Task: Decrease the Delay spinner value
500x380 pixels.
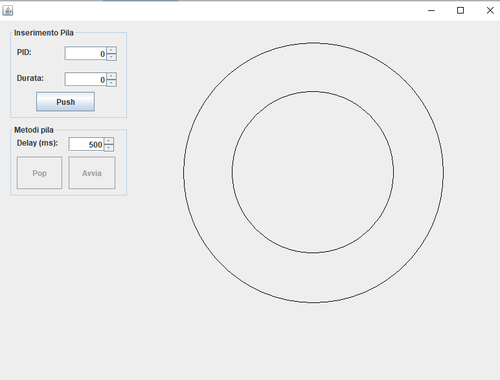Action: coord(109,148)
